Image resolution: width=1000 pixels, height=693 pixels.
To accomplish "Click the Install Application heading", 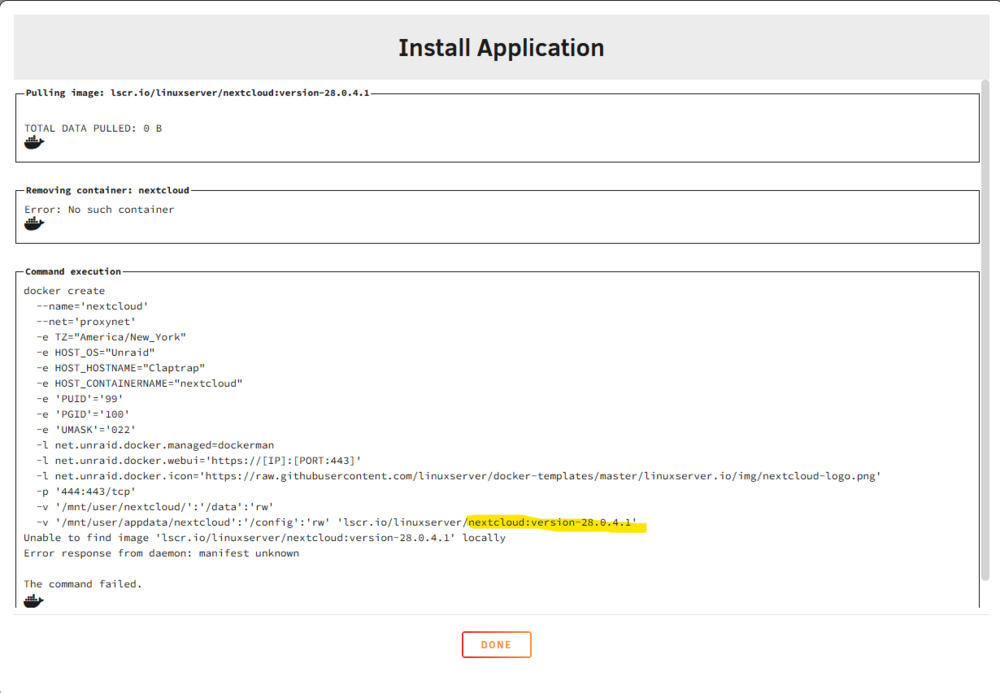I will pos(501,48).
